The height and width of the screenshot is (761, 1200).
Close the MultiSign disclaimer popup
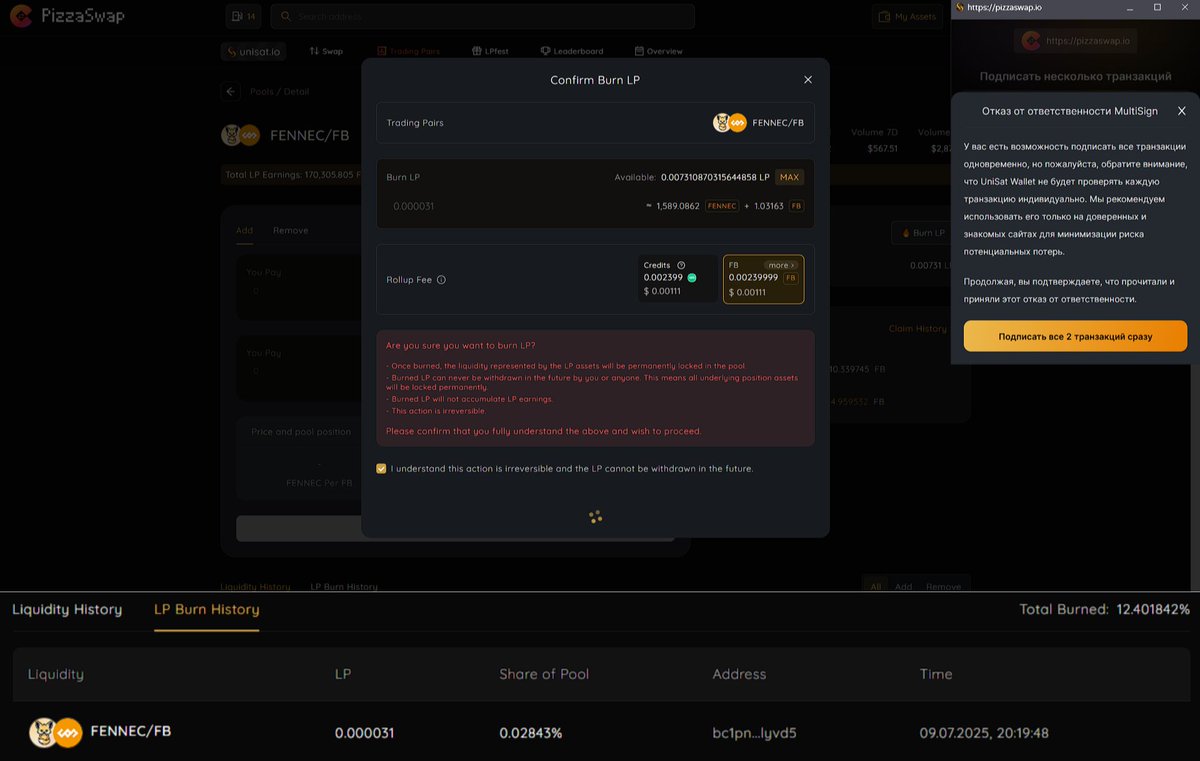pos(1181,111)
